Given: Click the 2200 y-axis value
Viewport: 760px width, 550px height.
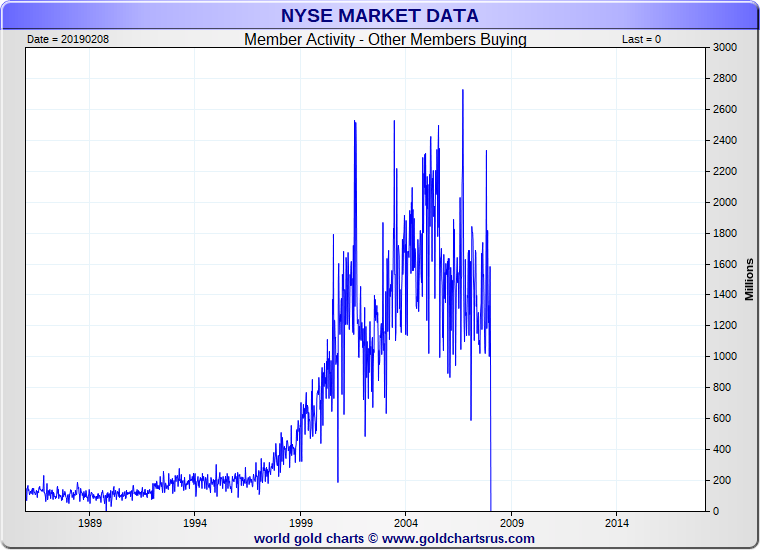Looking at the screenshot, I should [725, 172].
